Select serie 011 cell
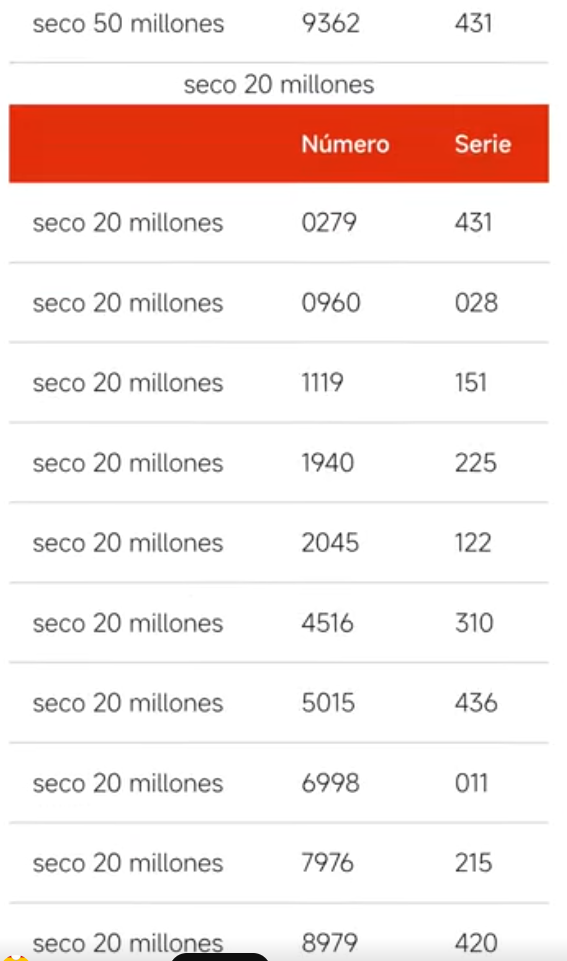The image size is (567, 961). click(x=471, y=783)
